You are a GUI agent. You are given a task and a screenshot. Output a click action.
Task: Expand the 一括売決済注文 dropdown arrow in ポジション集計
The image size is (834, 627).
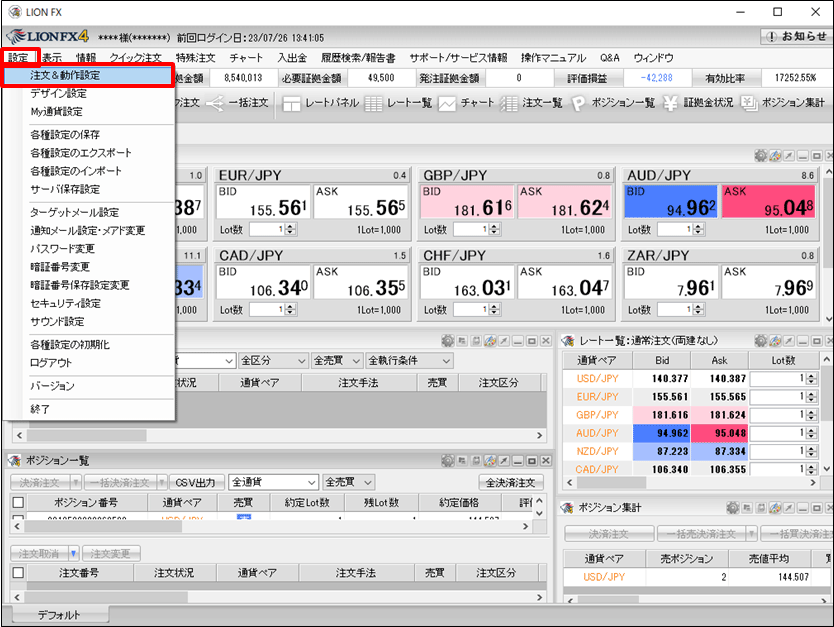click(752, 534)
